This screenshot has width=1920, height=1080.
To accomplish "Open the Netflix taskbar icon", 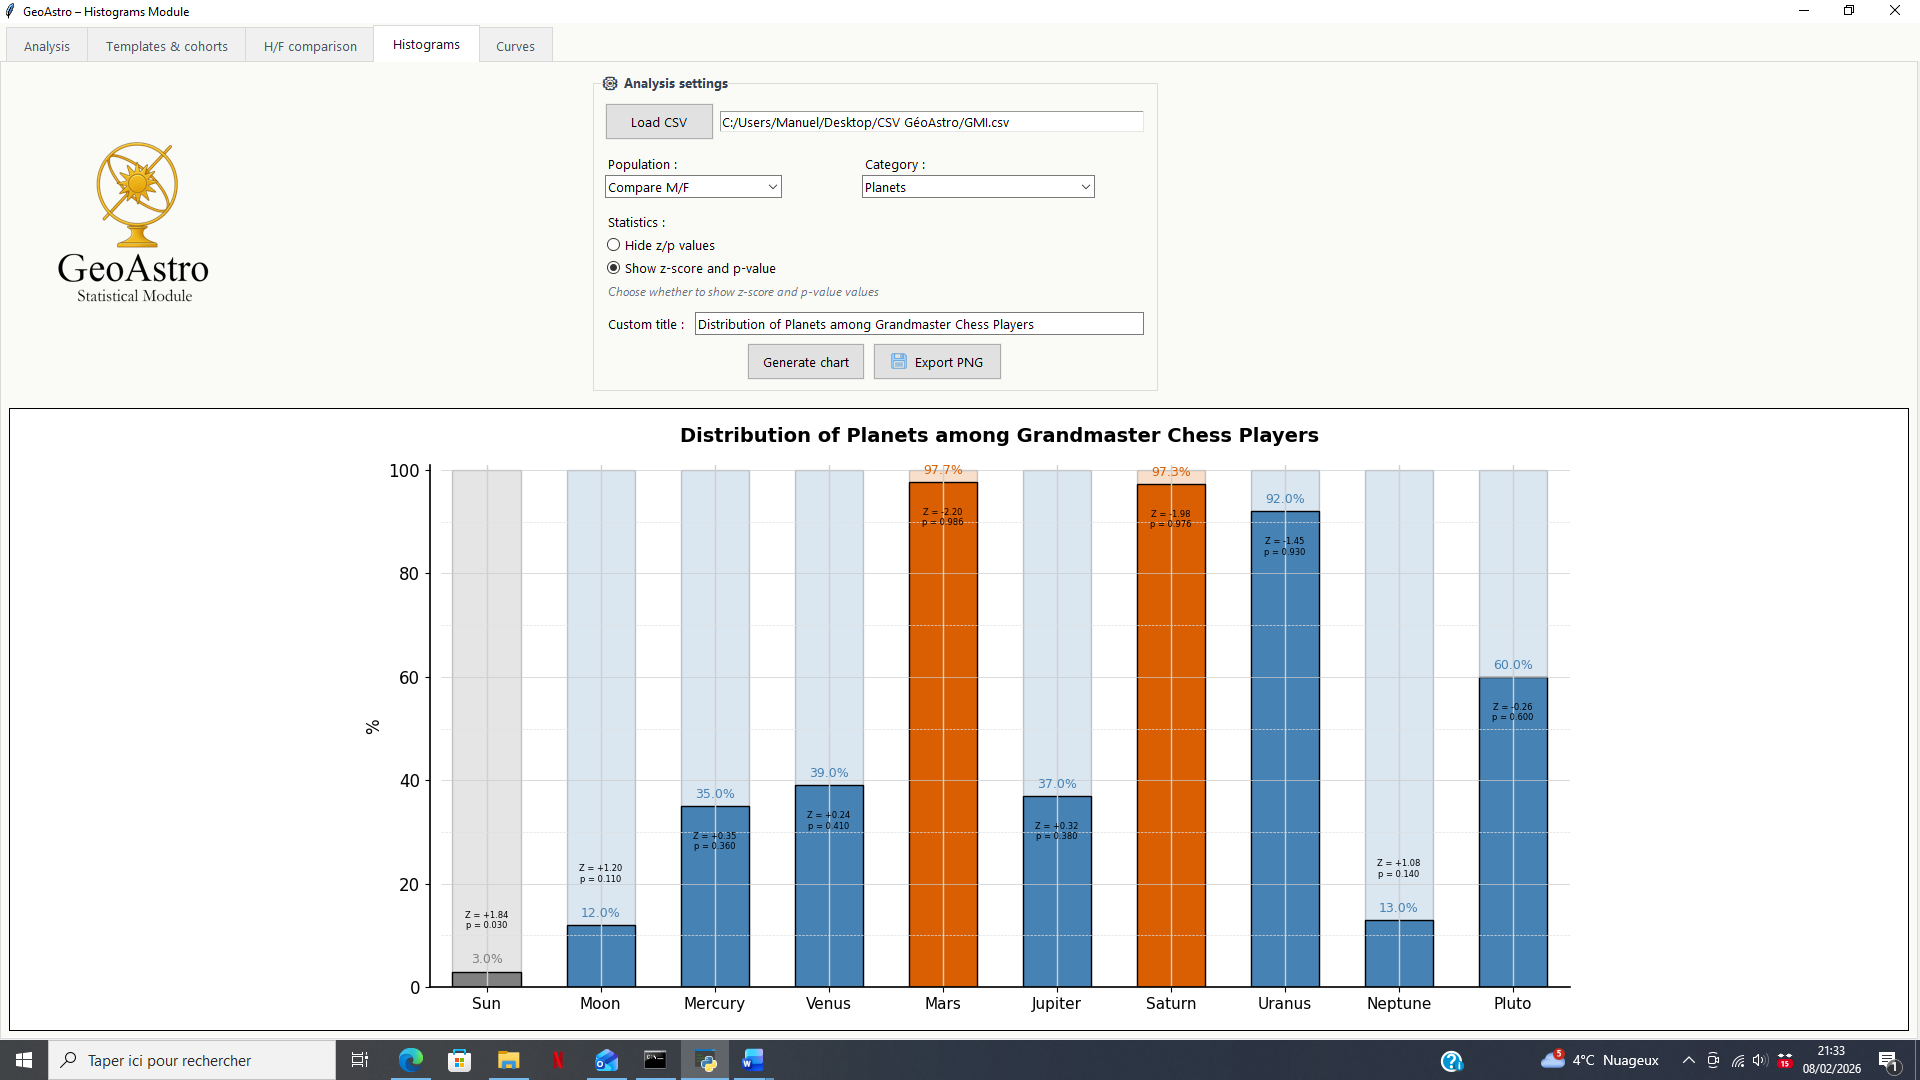I will pos(558,1060).
